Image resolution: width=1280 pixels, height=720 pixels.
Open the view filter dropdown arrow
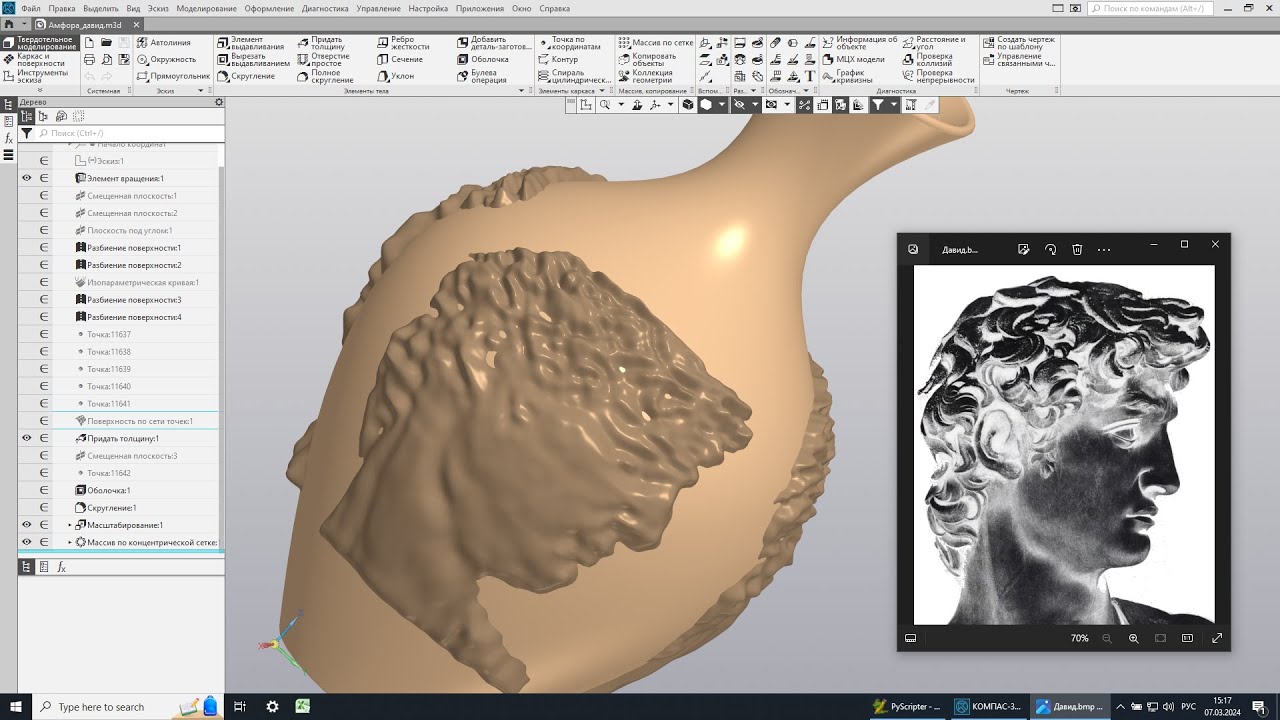pyautogui.click(x=893, y=104)
